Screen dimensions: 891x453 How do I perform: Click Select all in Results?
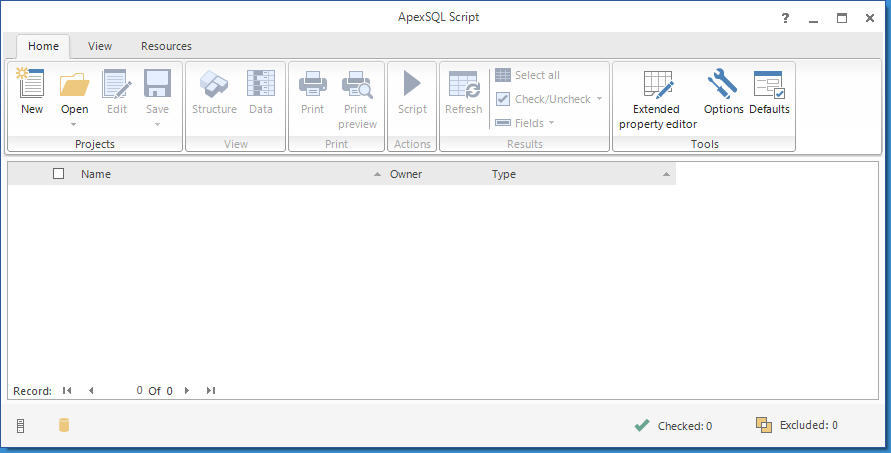point(527,75)
